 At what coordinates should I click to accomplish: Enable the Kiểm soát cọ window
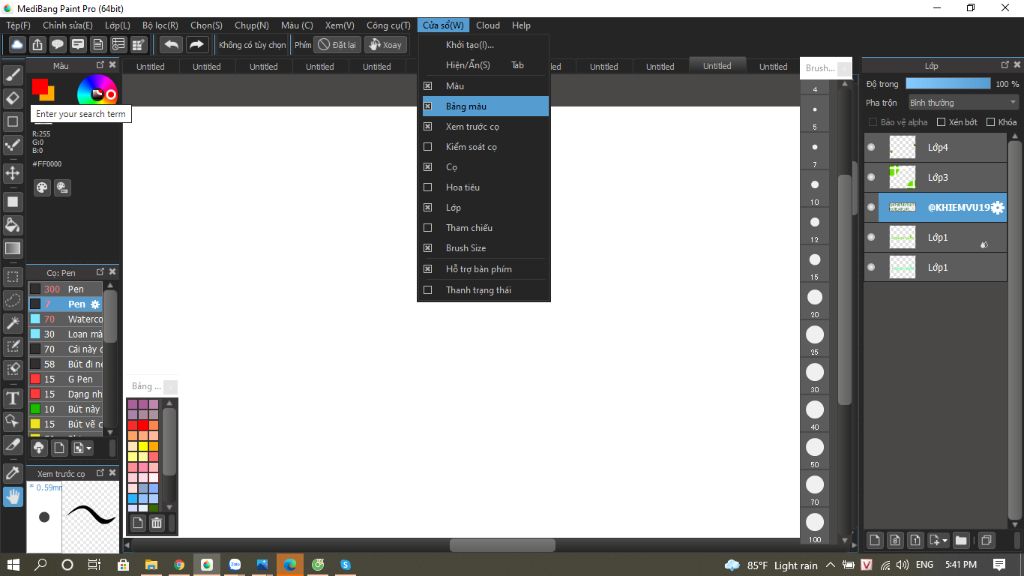428,146
